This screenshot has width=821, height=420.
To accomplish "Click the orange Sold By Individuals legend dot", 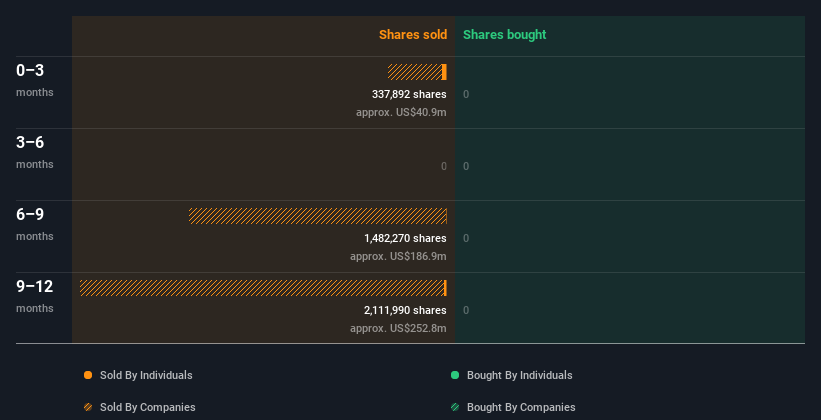I will click(x=88, y=375).
